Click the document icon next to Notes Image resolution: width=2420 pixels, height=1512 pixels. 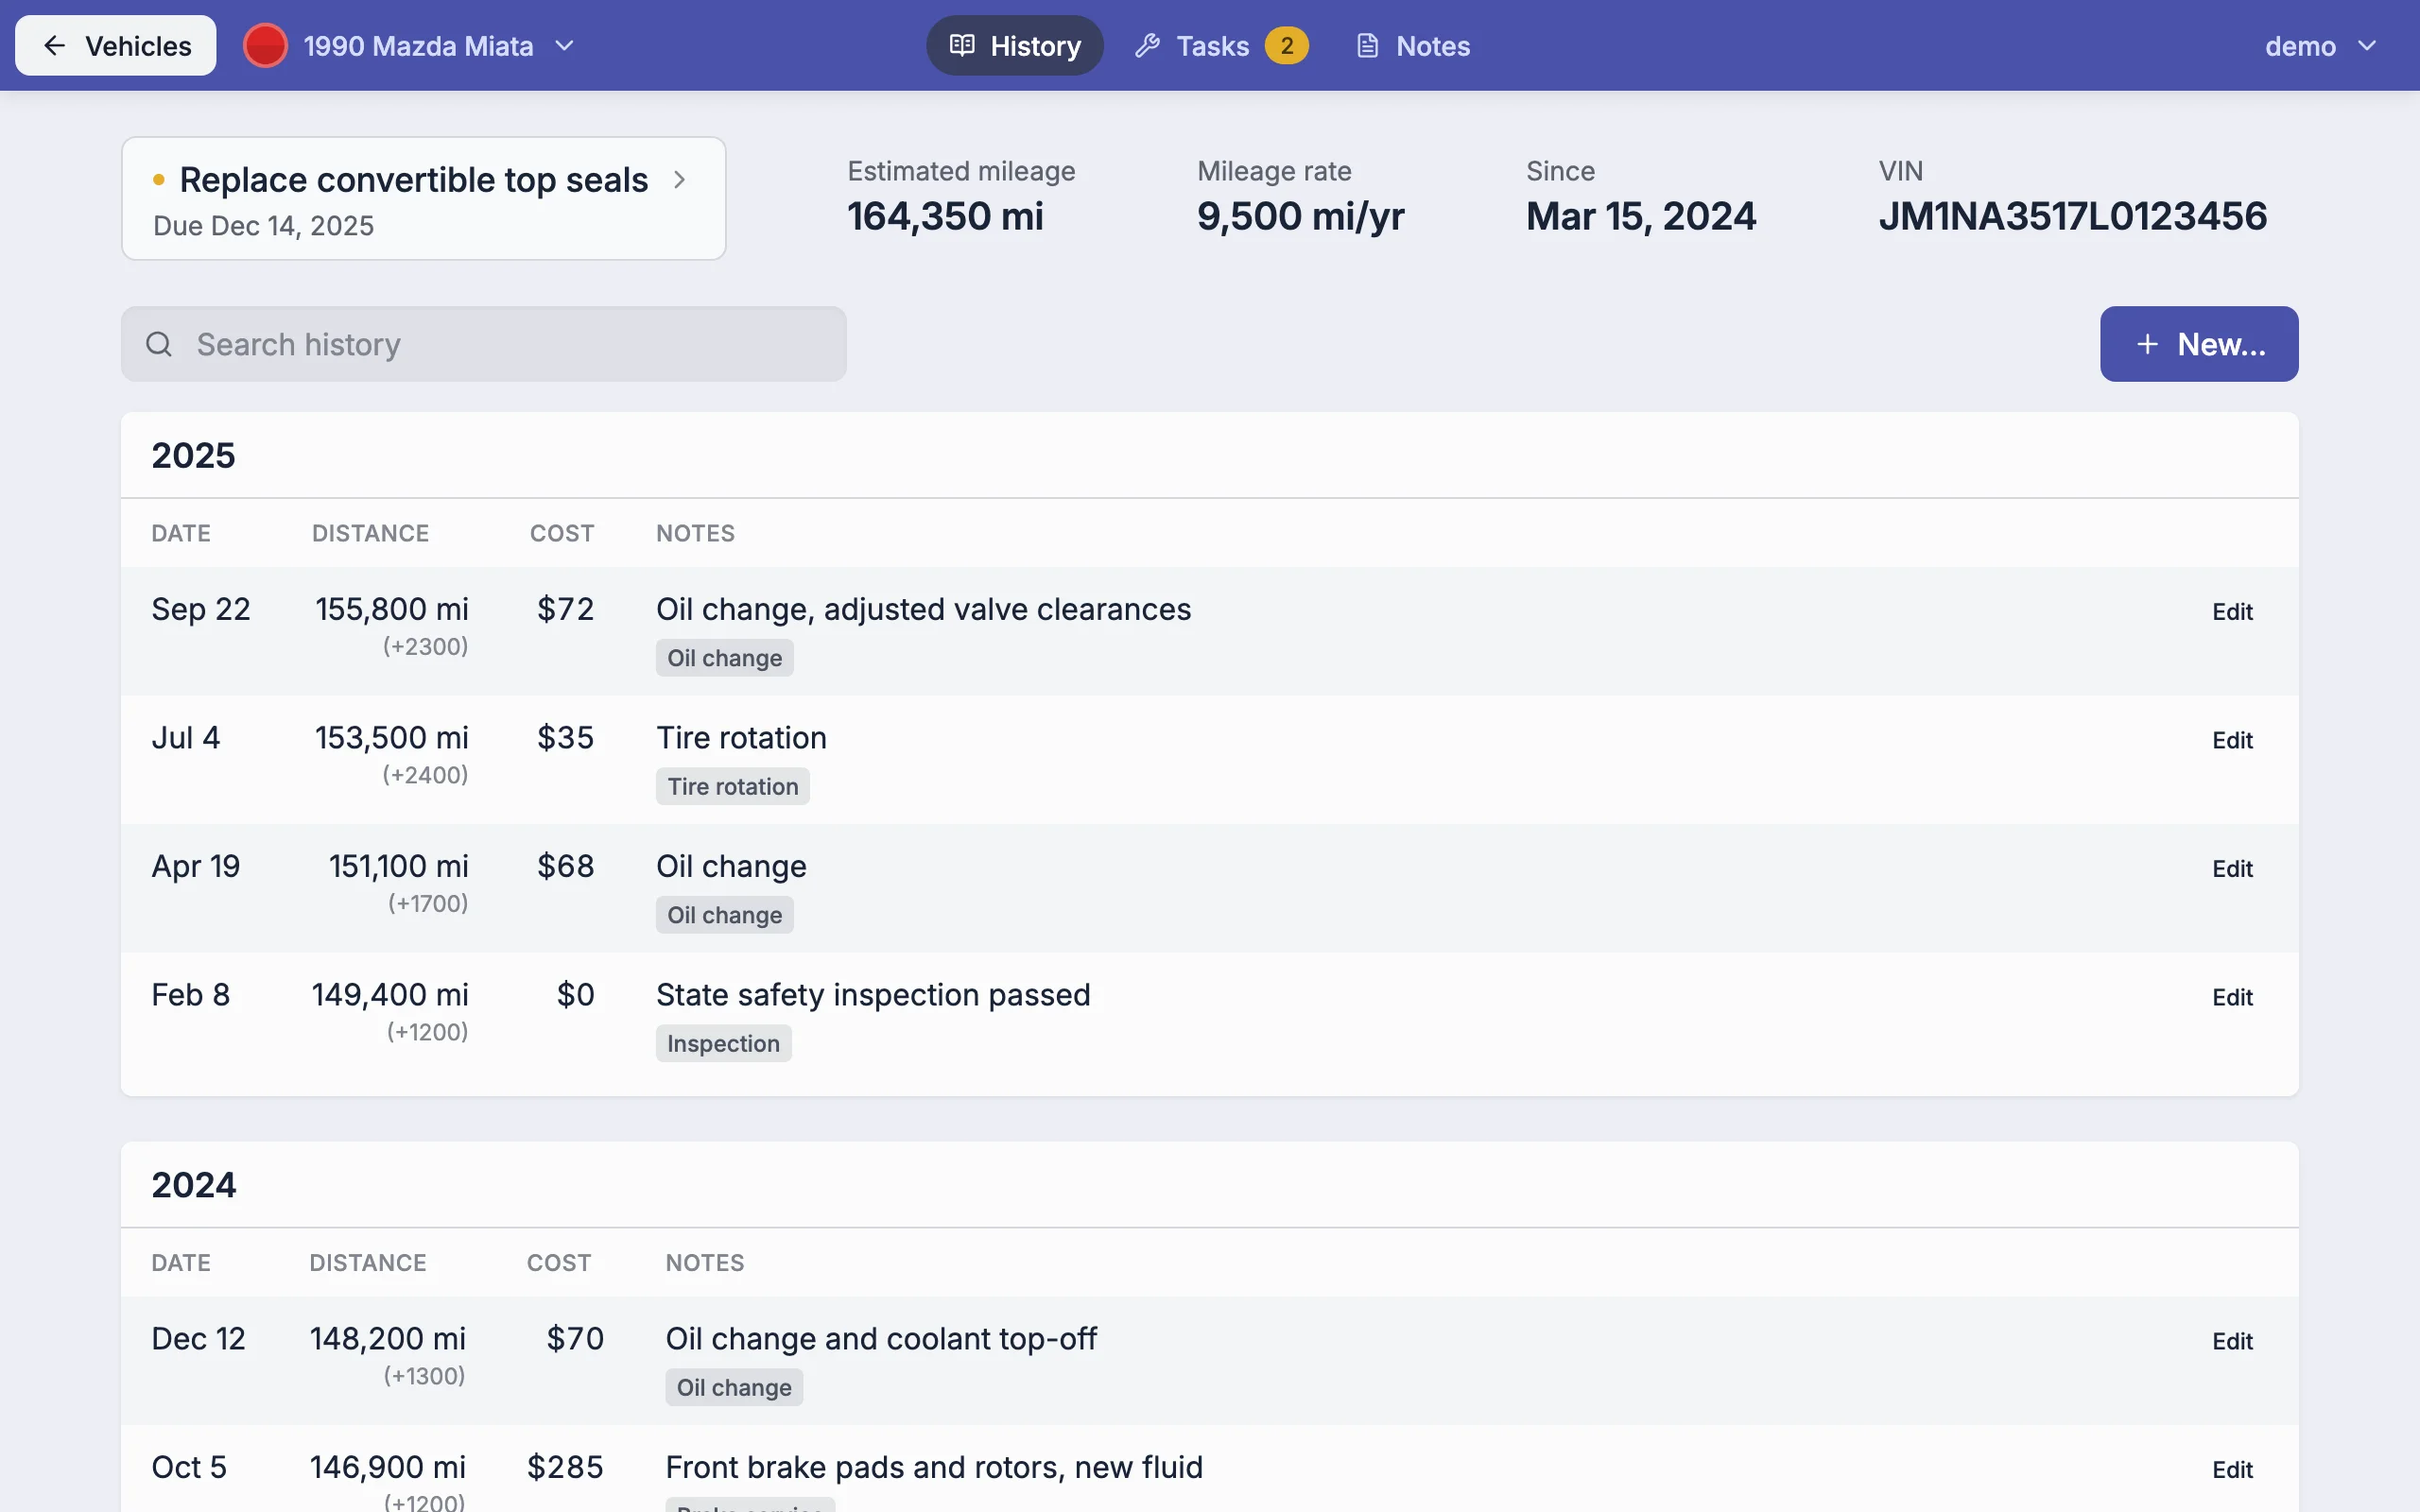(x=1367, y=46)
